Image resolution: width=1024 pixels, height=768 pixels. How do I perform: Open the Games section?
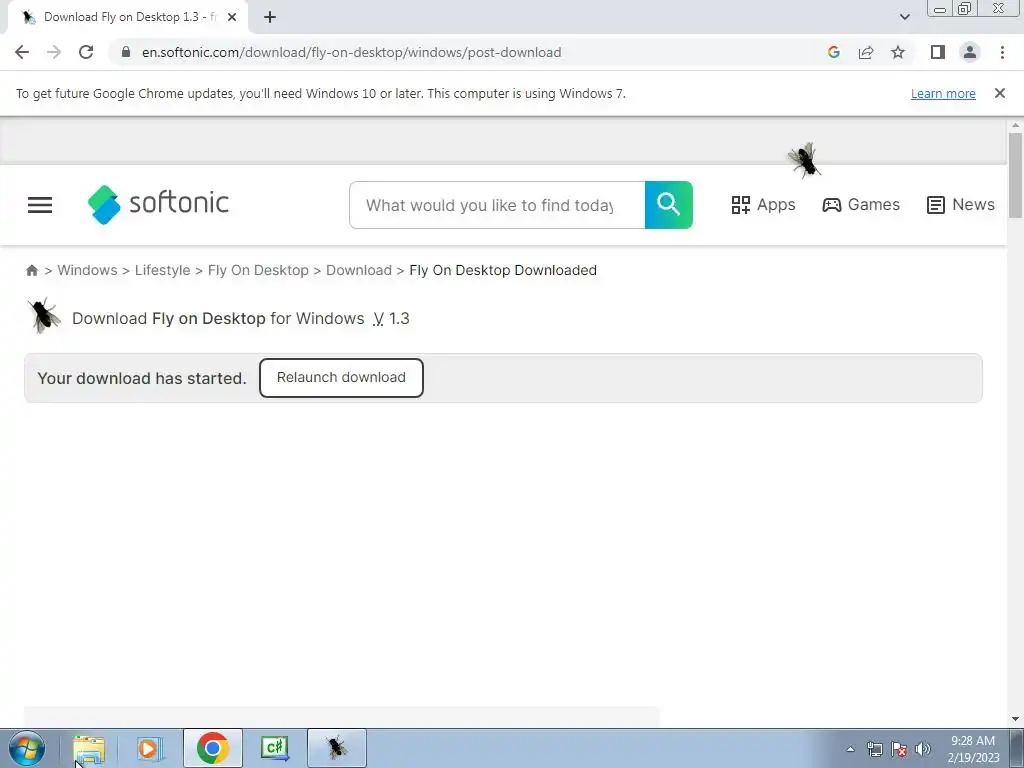click(861, 205)
